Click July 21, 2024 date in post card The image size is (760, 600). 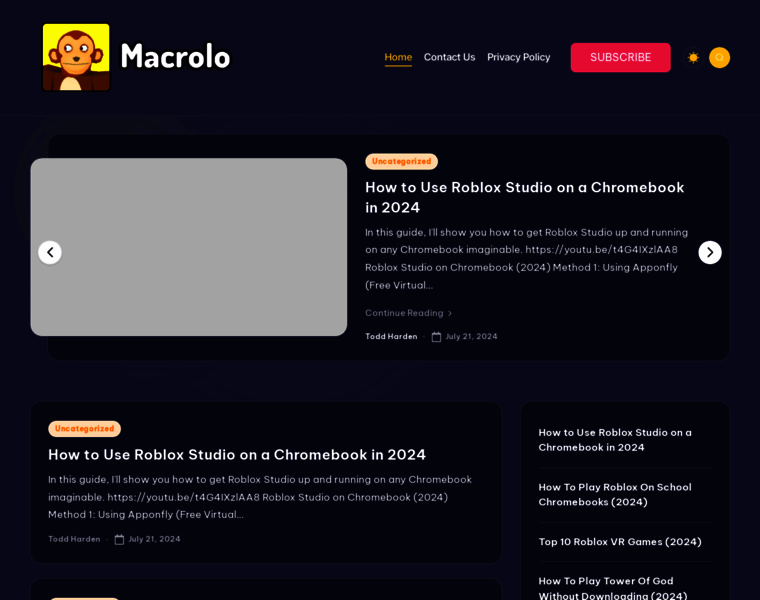click(x=154, y=539)
